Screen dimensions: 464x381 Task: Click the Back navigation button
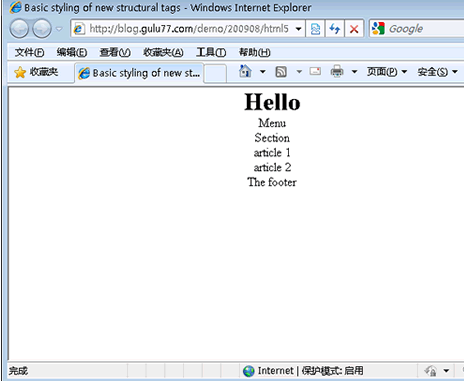coord(19,29)
